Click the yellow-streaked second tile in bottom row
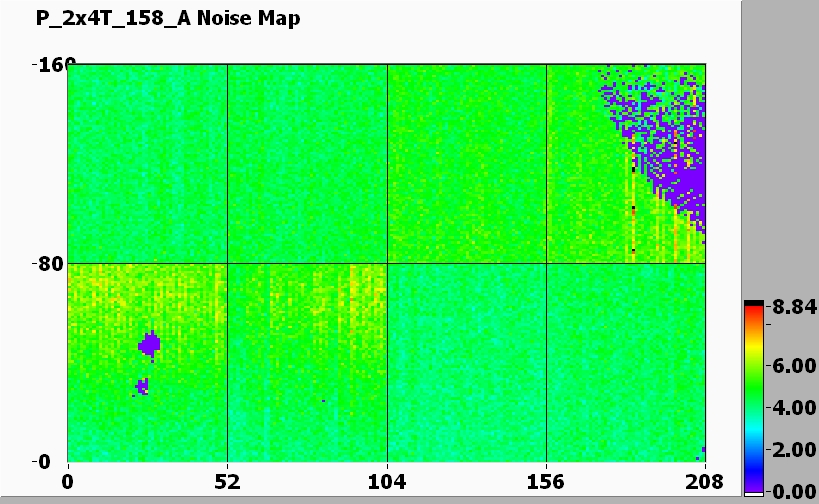Image resolution: width=819 pixels, height=504 pixels. pos(307,362)
